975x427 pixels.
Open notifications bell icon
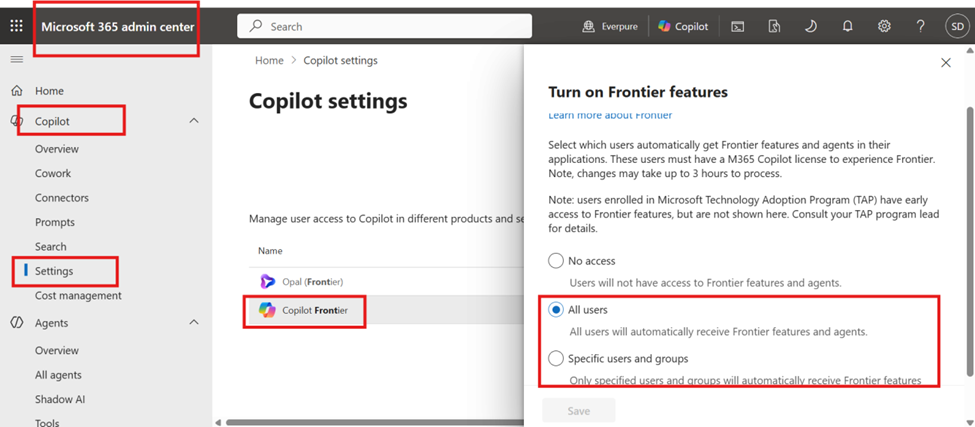pyautogui.click(x=847, y=26)
